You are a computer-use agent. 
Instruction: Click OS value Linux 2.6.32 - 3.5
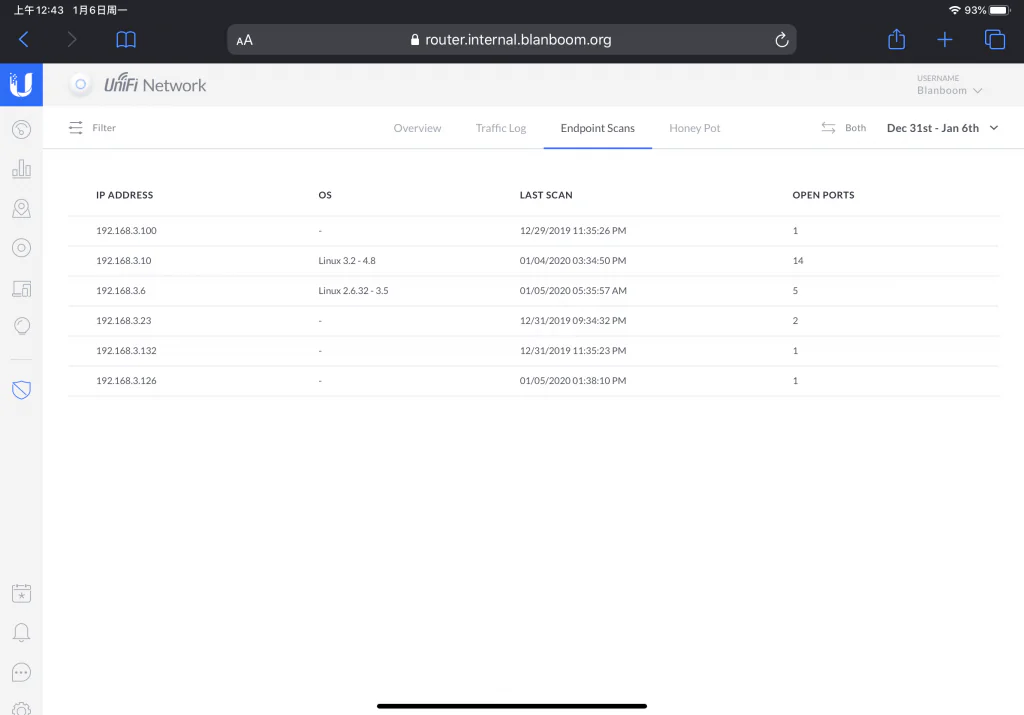(353, 291)
